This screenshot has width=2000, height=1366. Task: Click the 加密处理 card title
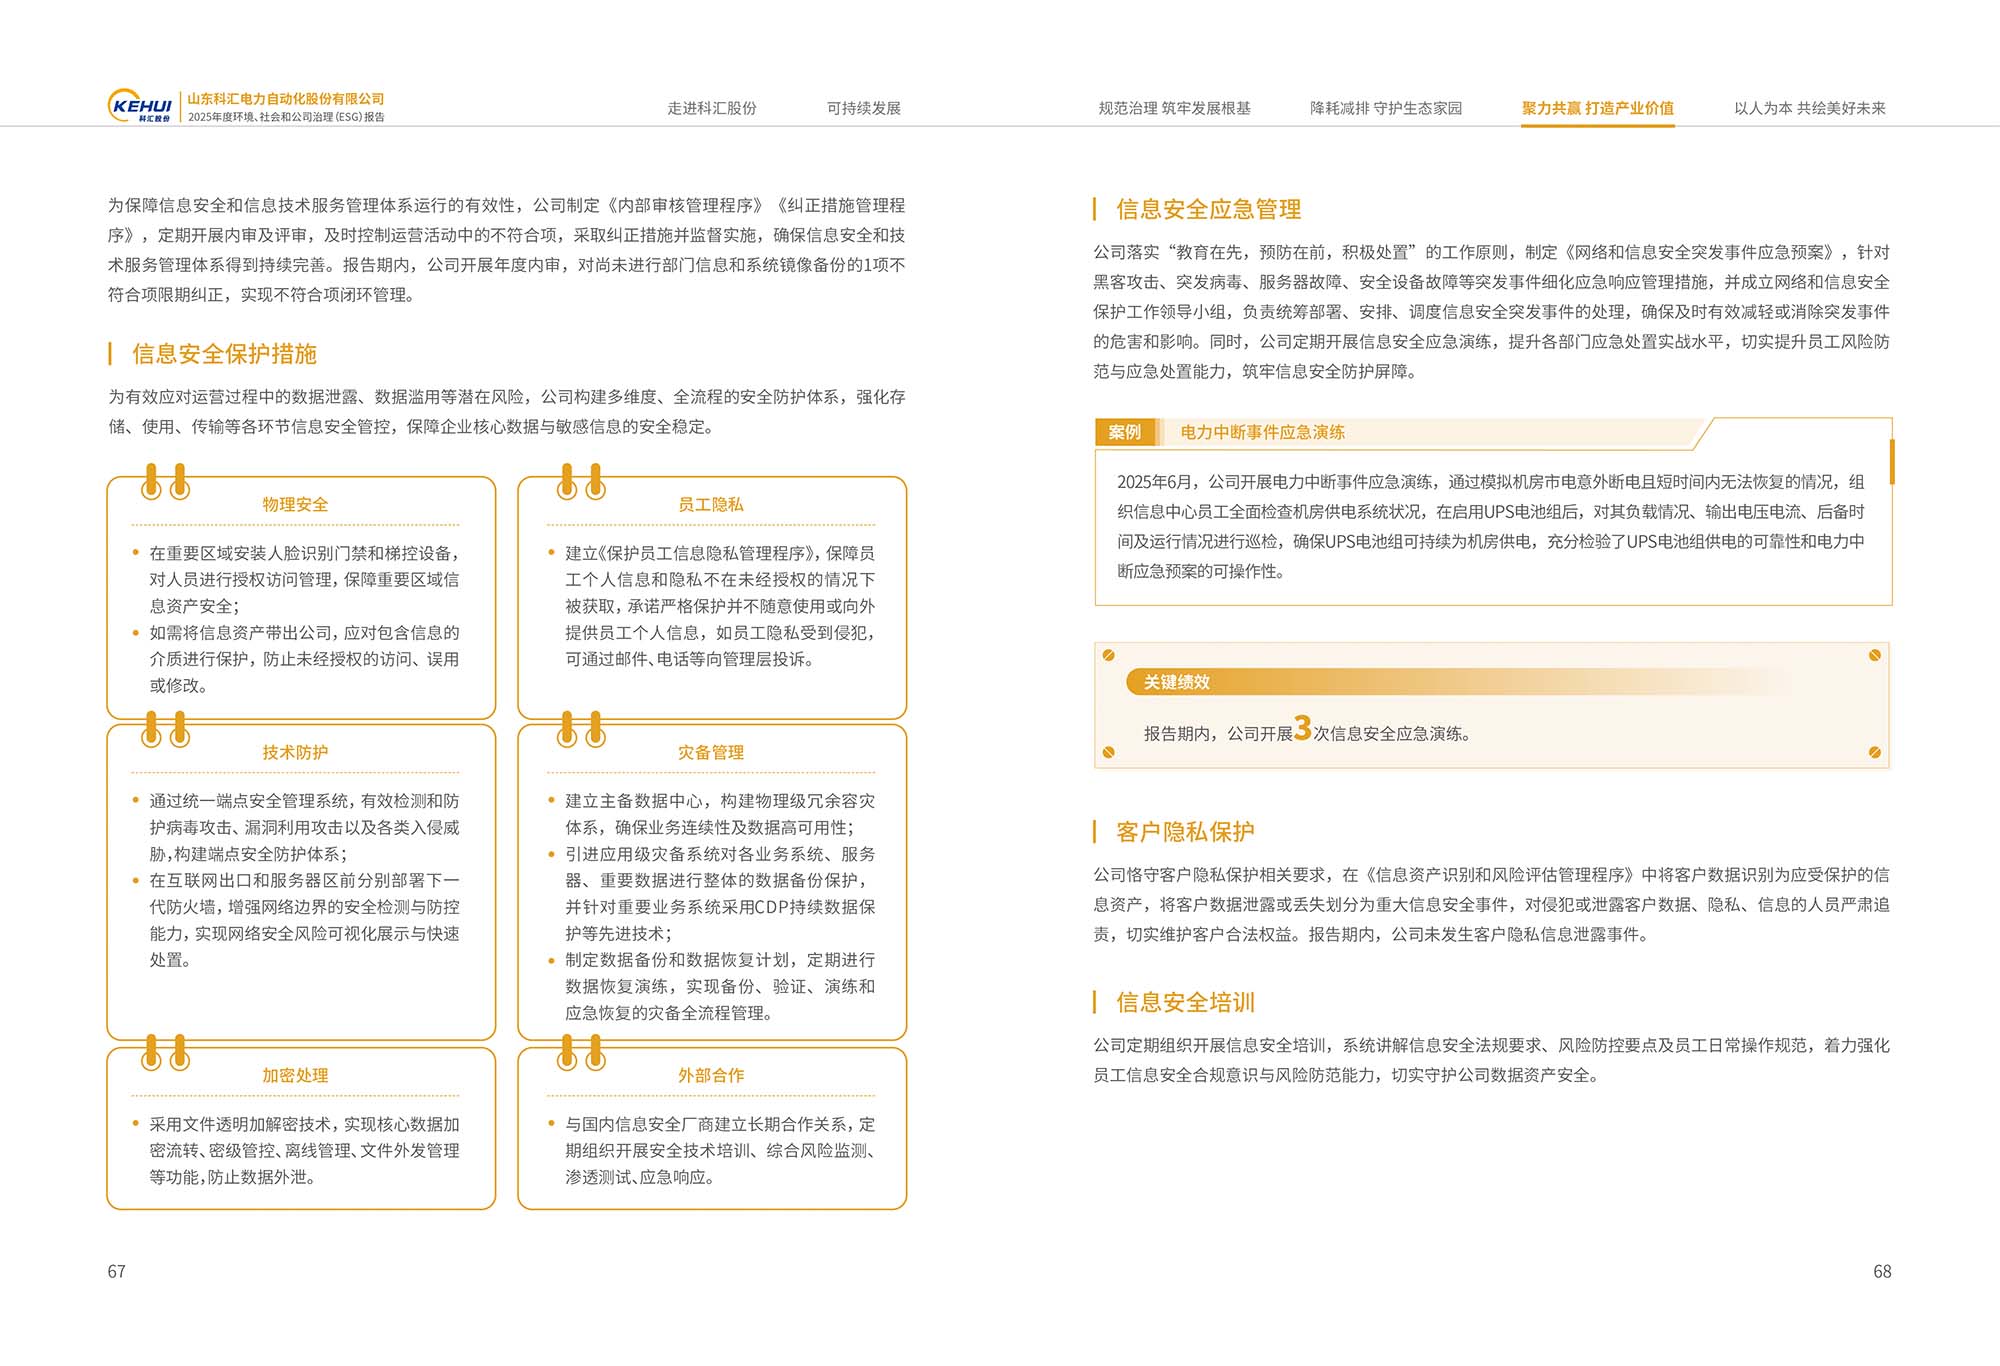click(x=295, y=1075)
